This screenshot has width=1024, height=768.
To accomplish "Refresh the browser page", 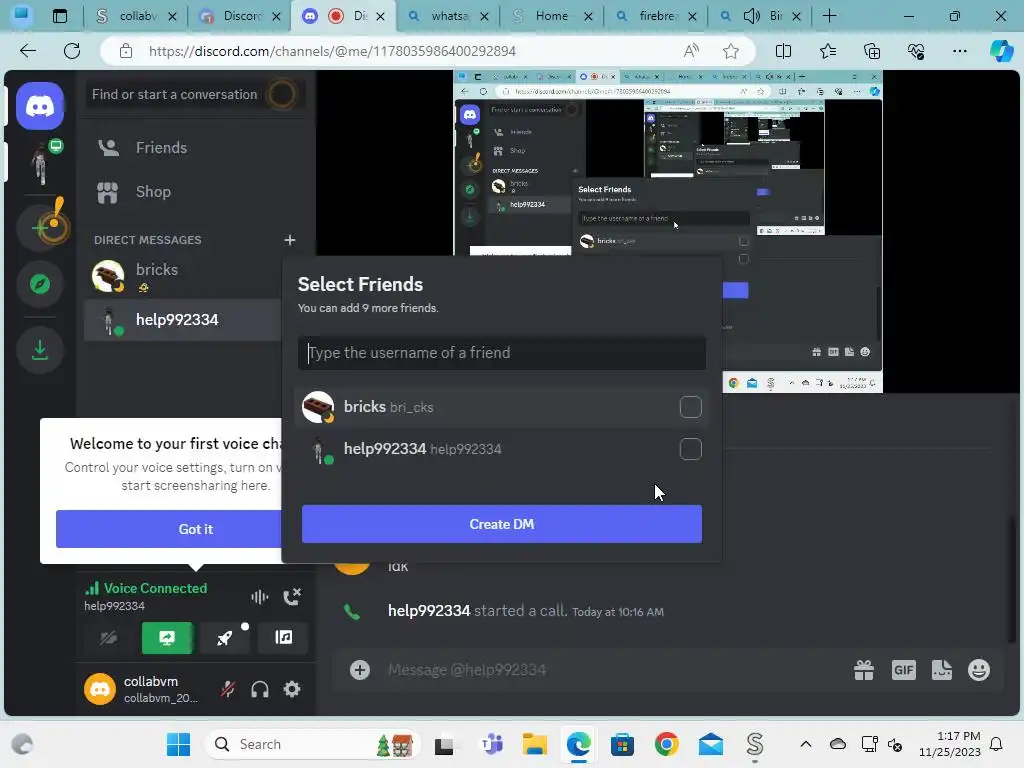I will [x=72, y=51].
